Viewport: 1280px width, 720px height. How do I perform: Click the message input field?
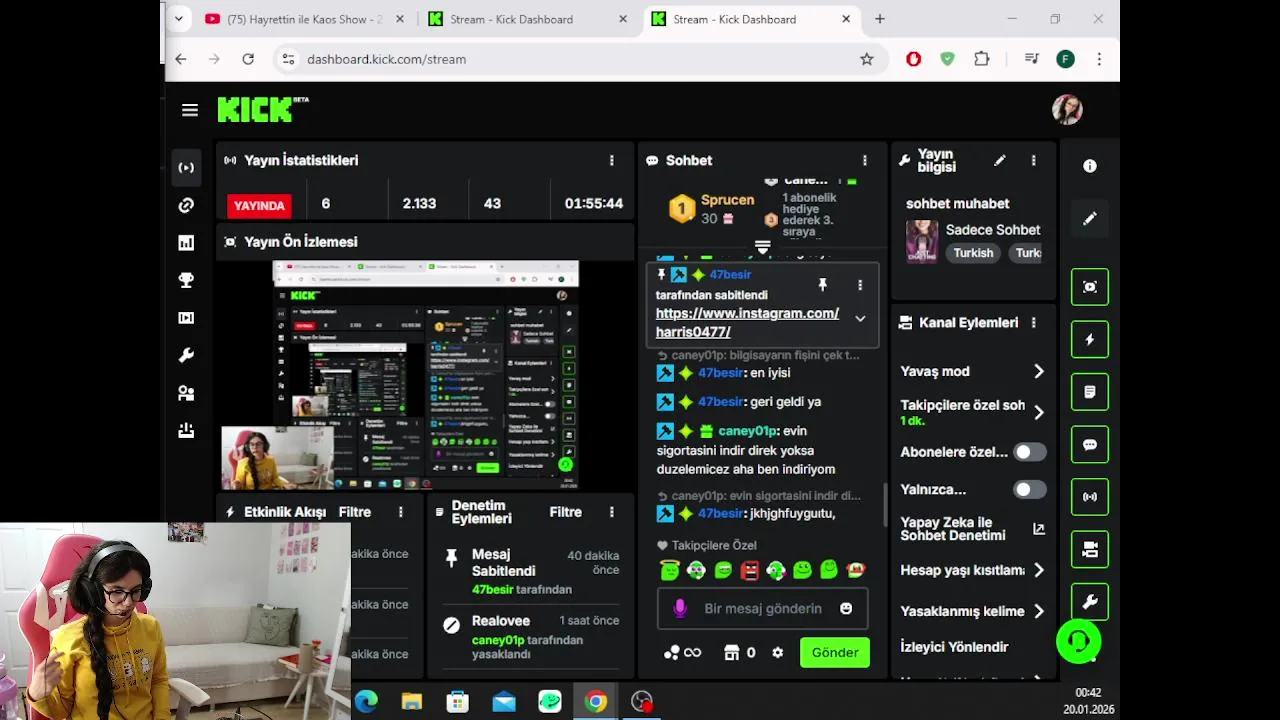tap(762, 608)
